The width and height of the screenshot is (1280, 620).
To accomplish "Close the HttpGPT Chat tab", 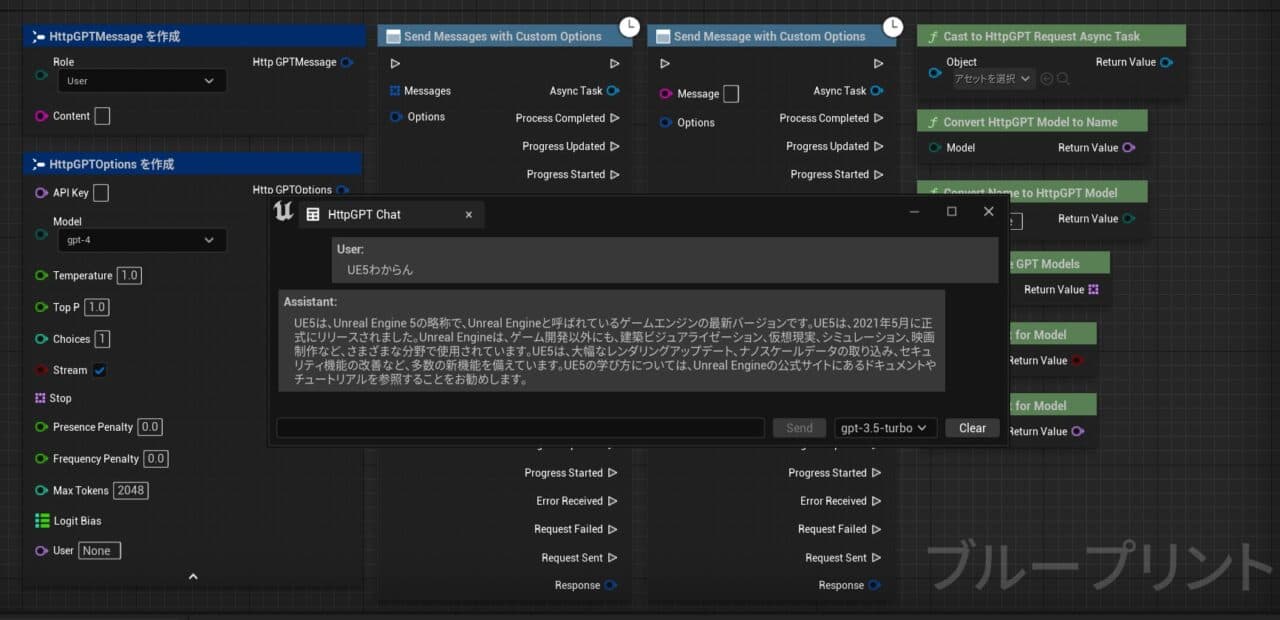I will [x=469, y=215].
